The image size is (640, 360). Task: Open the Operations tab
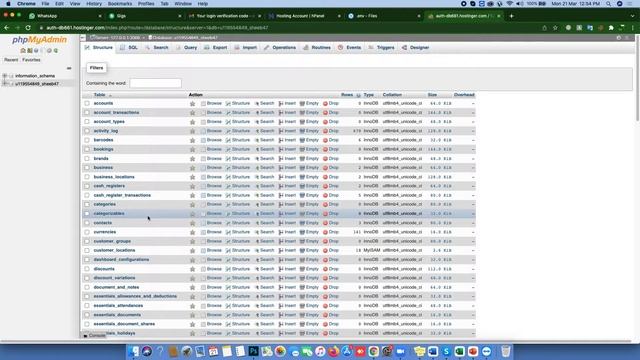tap(280, 48)
